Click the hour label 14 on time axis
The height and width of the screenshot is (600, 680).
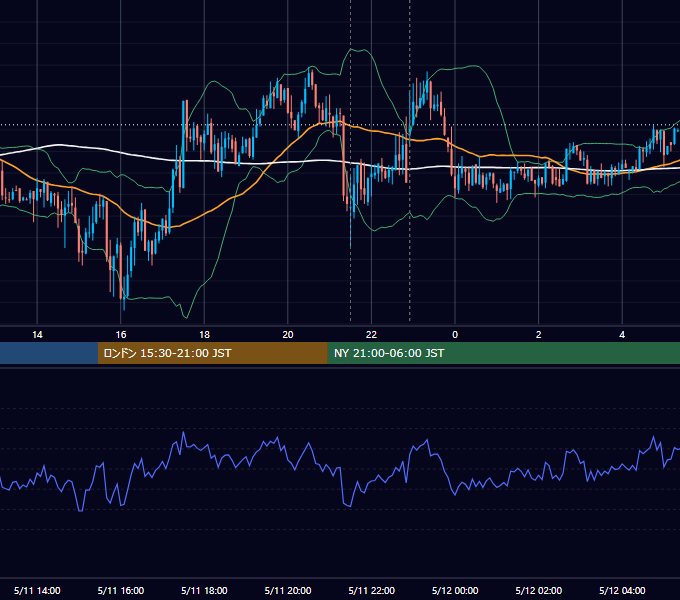37,335
